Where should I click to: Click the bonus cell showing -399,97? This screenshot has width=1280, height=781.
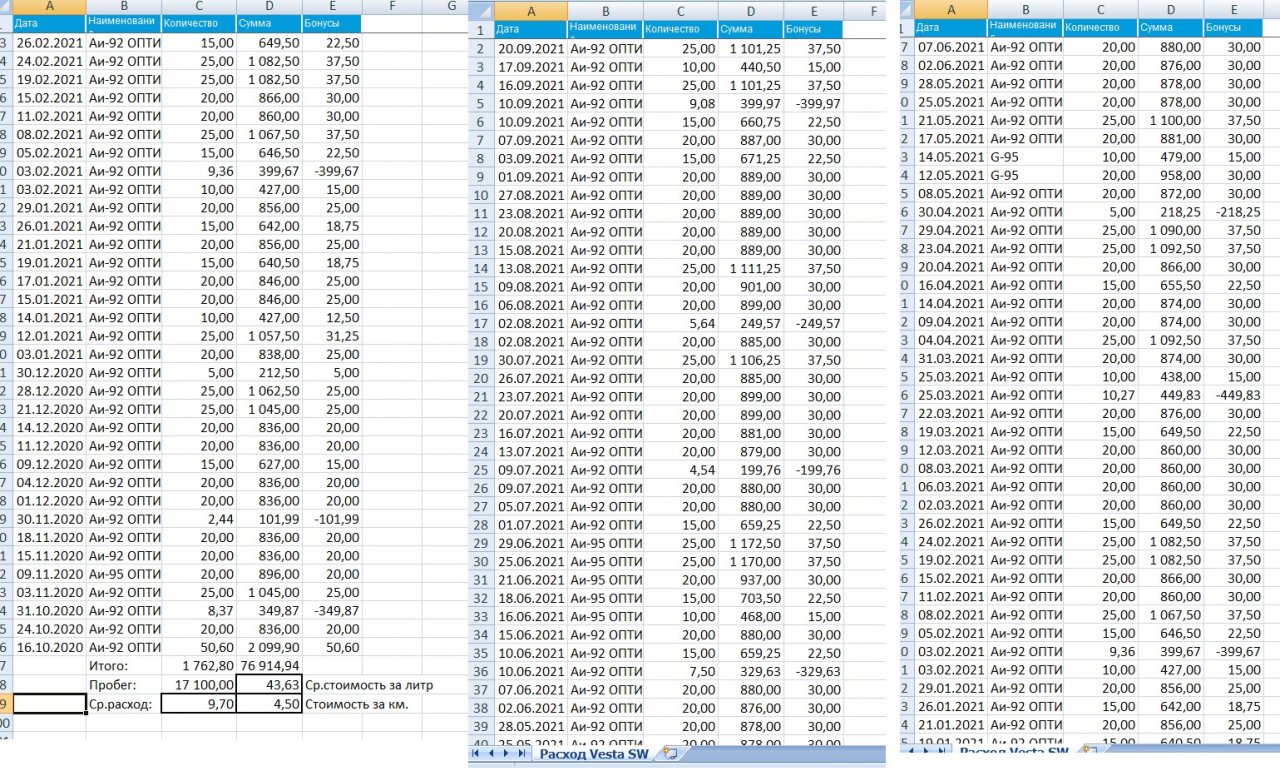[x=813, y=104]
